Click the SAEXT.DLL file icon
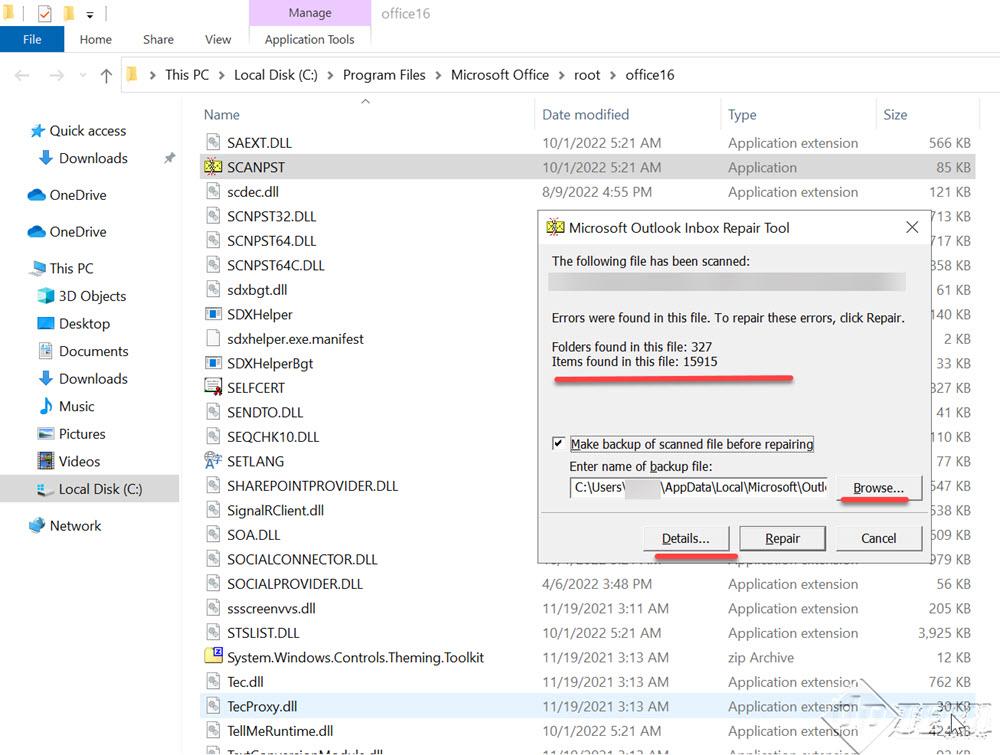 click(213, 142)
